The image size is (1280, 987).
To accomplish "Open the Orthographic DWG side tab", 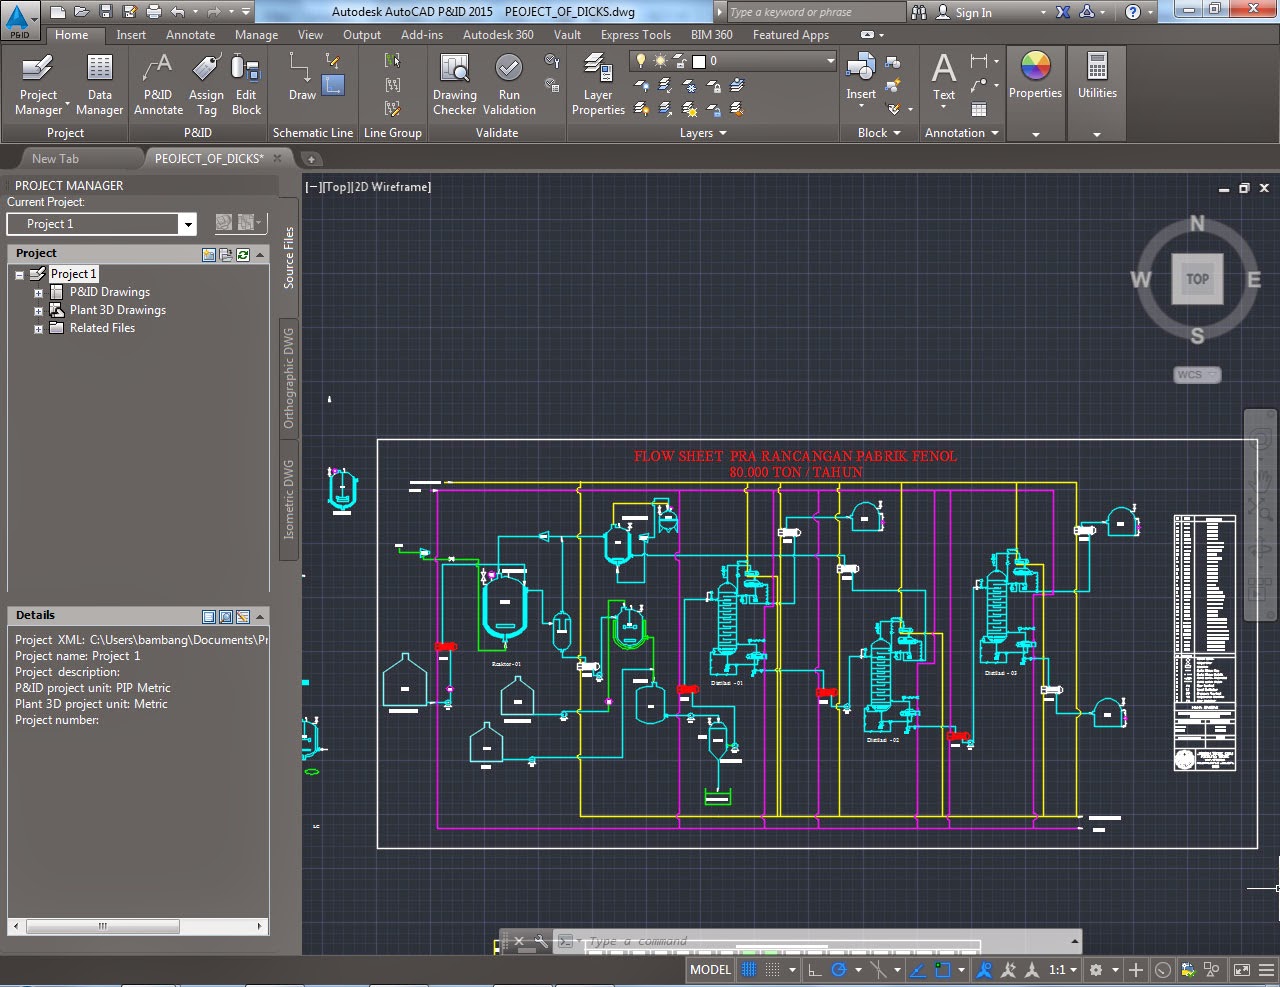I will [x=289, y=378].
